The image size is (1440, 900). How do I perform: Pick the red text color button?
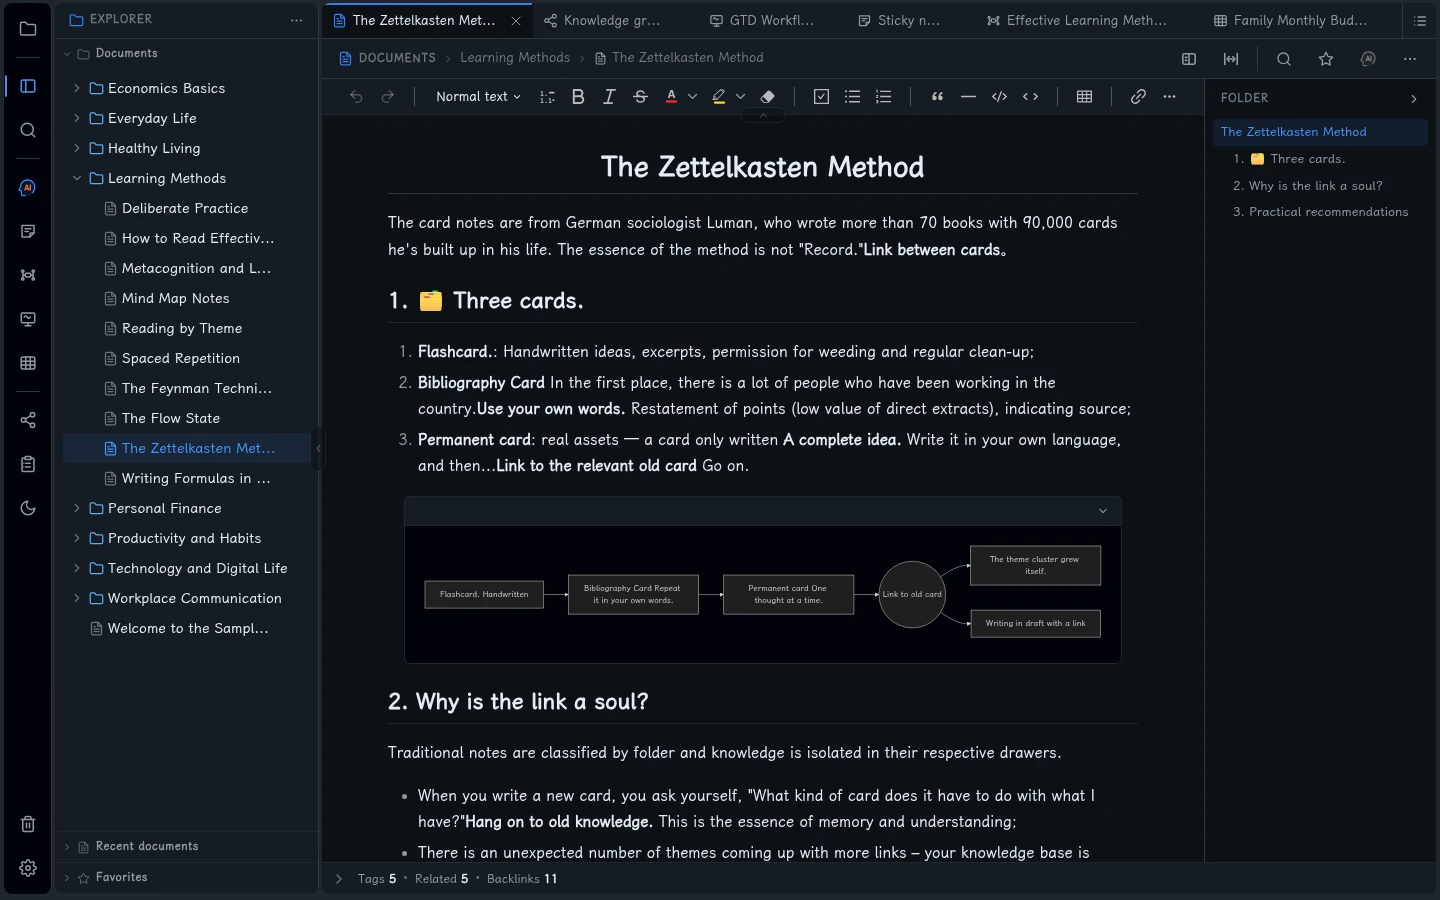click(671, 97)
